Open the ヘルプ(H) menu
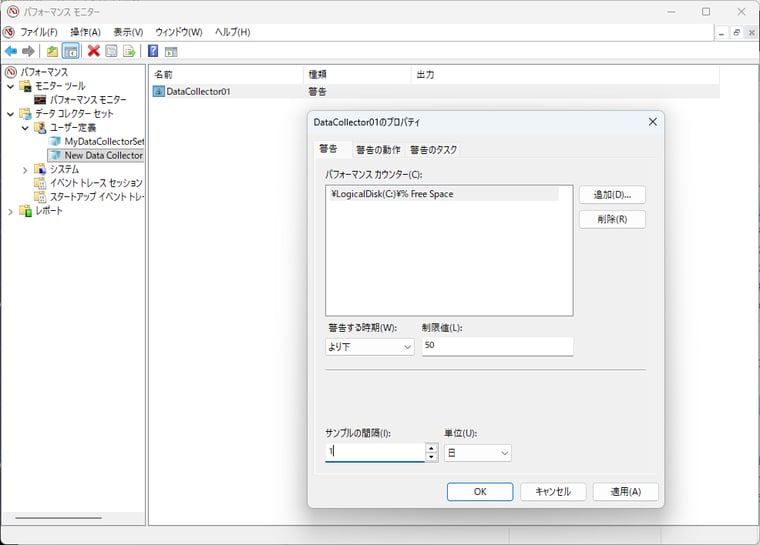 click(x=233, y=32)
